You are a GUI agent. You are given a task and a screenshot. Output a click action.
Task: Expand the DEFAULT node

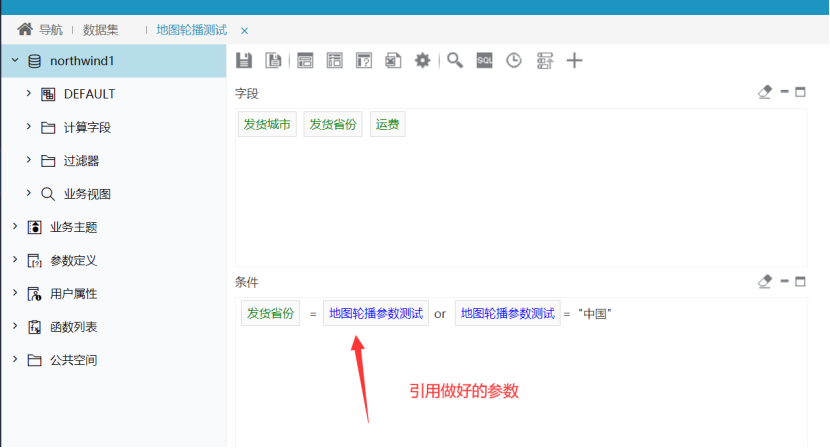tap(29, 93)
